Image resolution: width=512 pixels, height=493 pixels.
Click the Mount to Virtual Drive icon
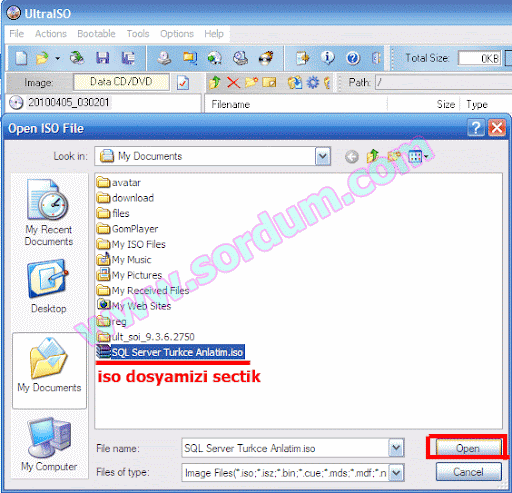tap(240, 58)
